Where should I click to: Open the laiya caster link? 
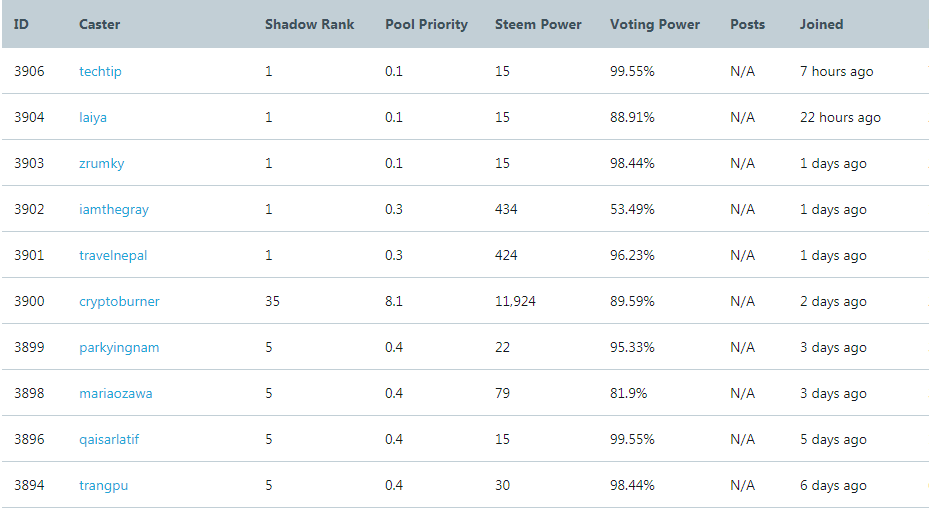point(93,117)
